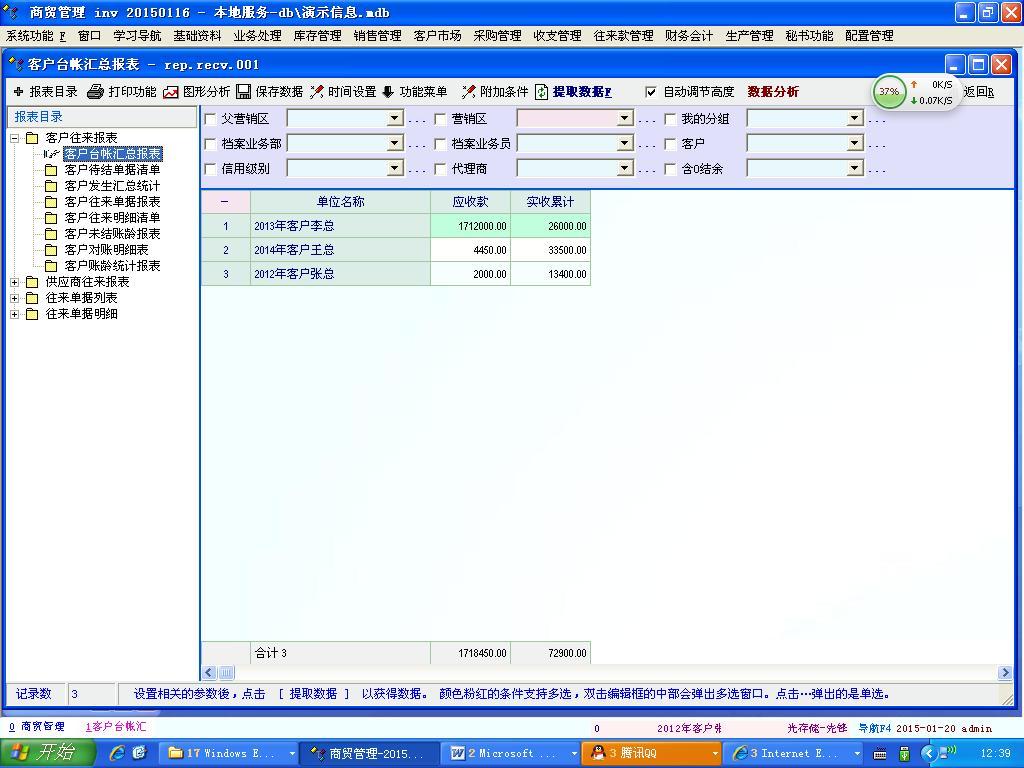The image size is (1024, 768).
Task: Click the 报表目录 plus icon in toolbar
Action: [x=18, y=92]
